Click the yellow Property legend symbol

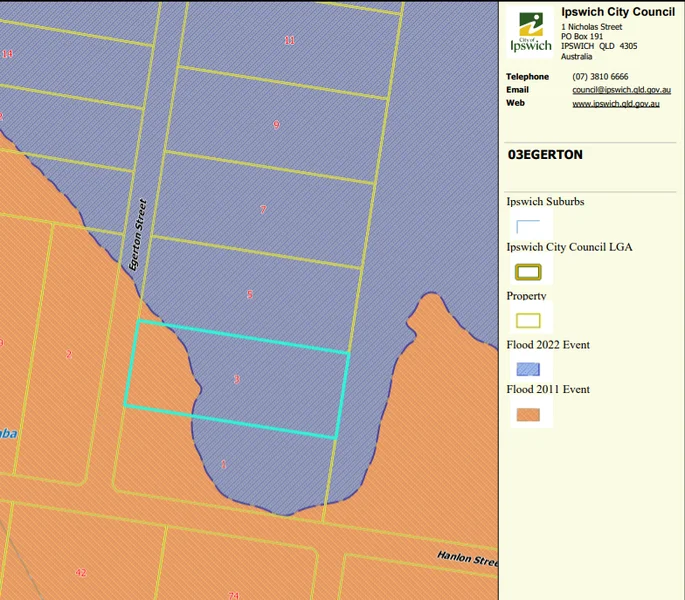tap(527, 321)
